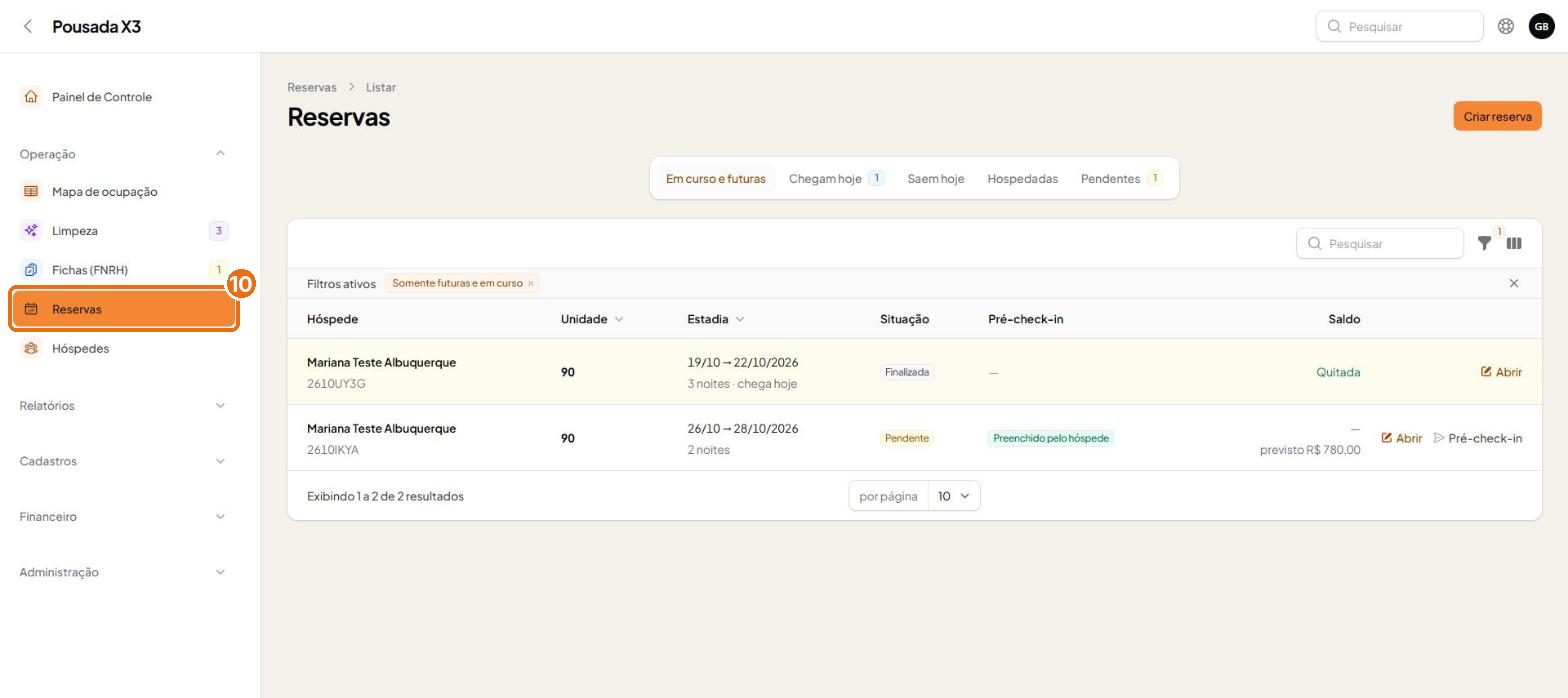Screen dimensions: 1568x698
Task: Click the Situação column header
Action: tap(904, 319)
